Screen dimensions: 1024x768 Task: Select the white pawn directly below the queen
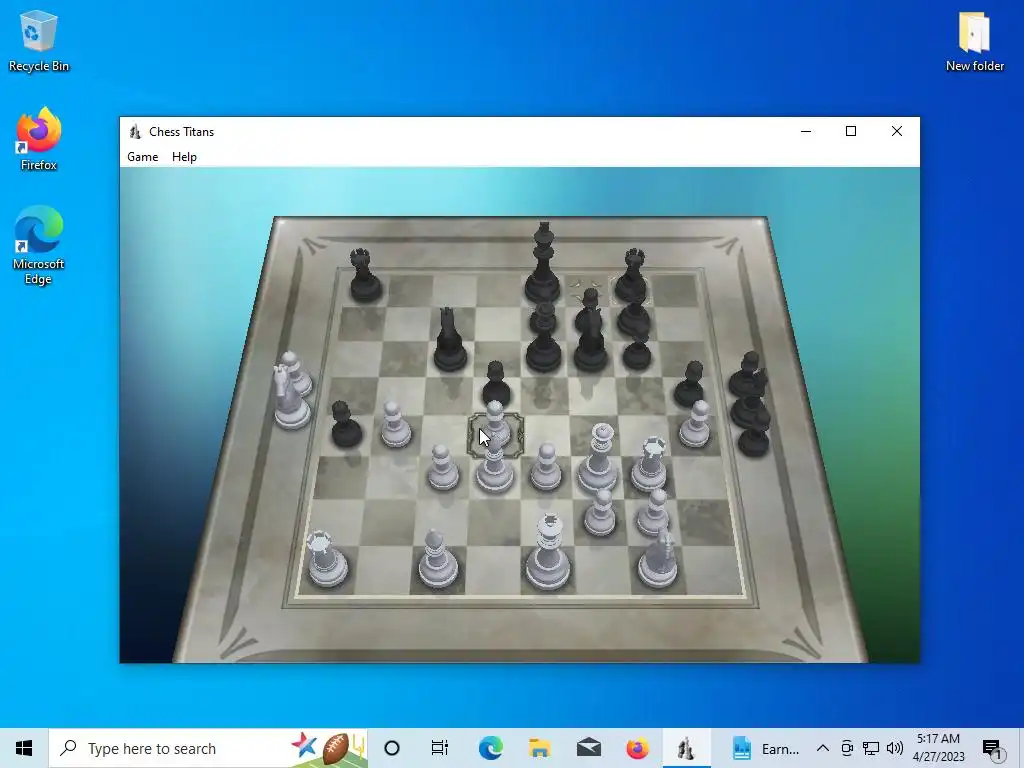coord(600,513)
